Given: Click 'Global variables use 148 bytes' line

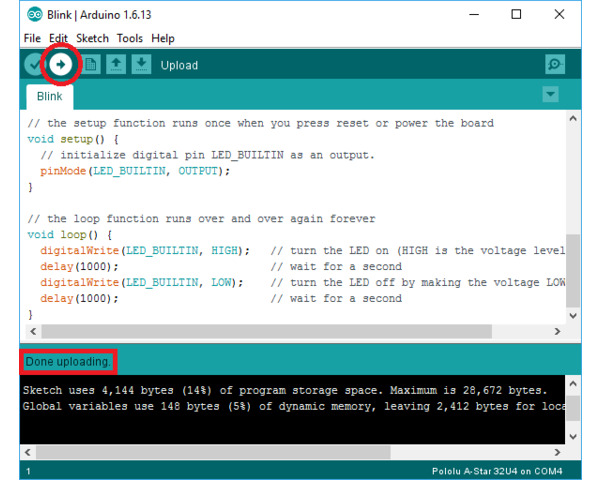Looking at the screenshot, I should point(293,406).
